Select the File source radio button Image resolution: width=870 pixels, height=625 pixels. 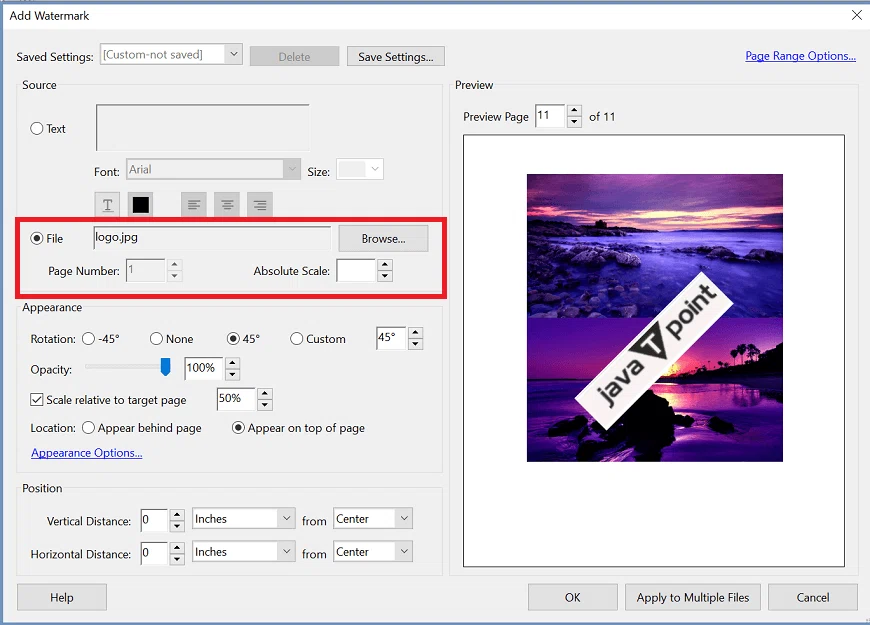(37, 239)
